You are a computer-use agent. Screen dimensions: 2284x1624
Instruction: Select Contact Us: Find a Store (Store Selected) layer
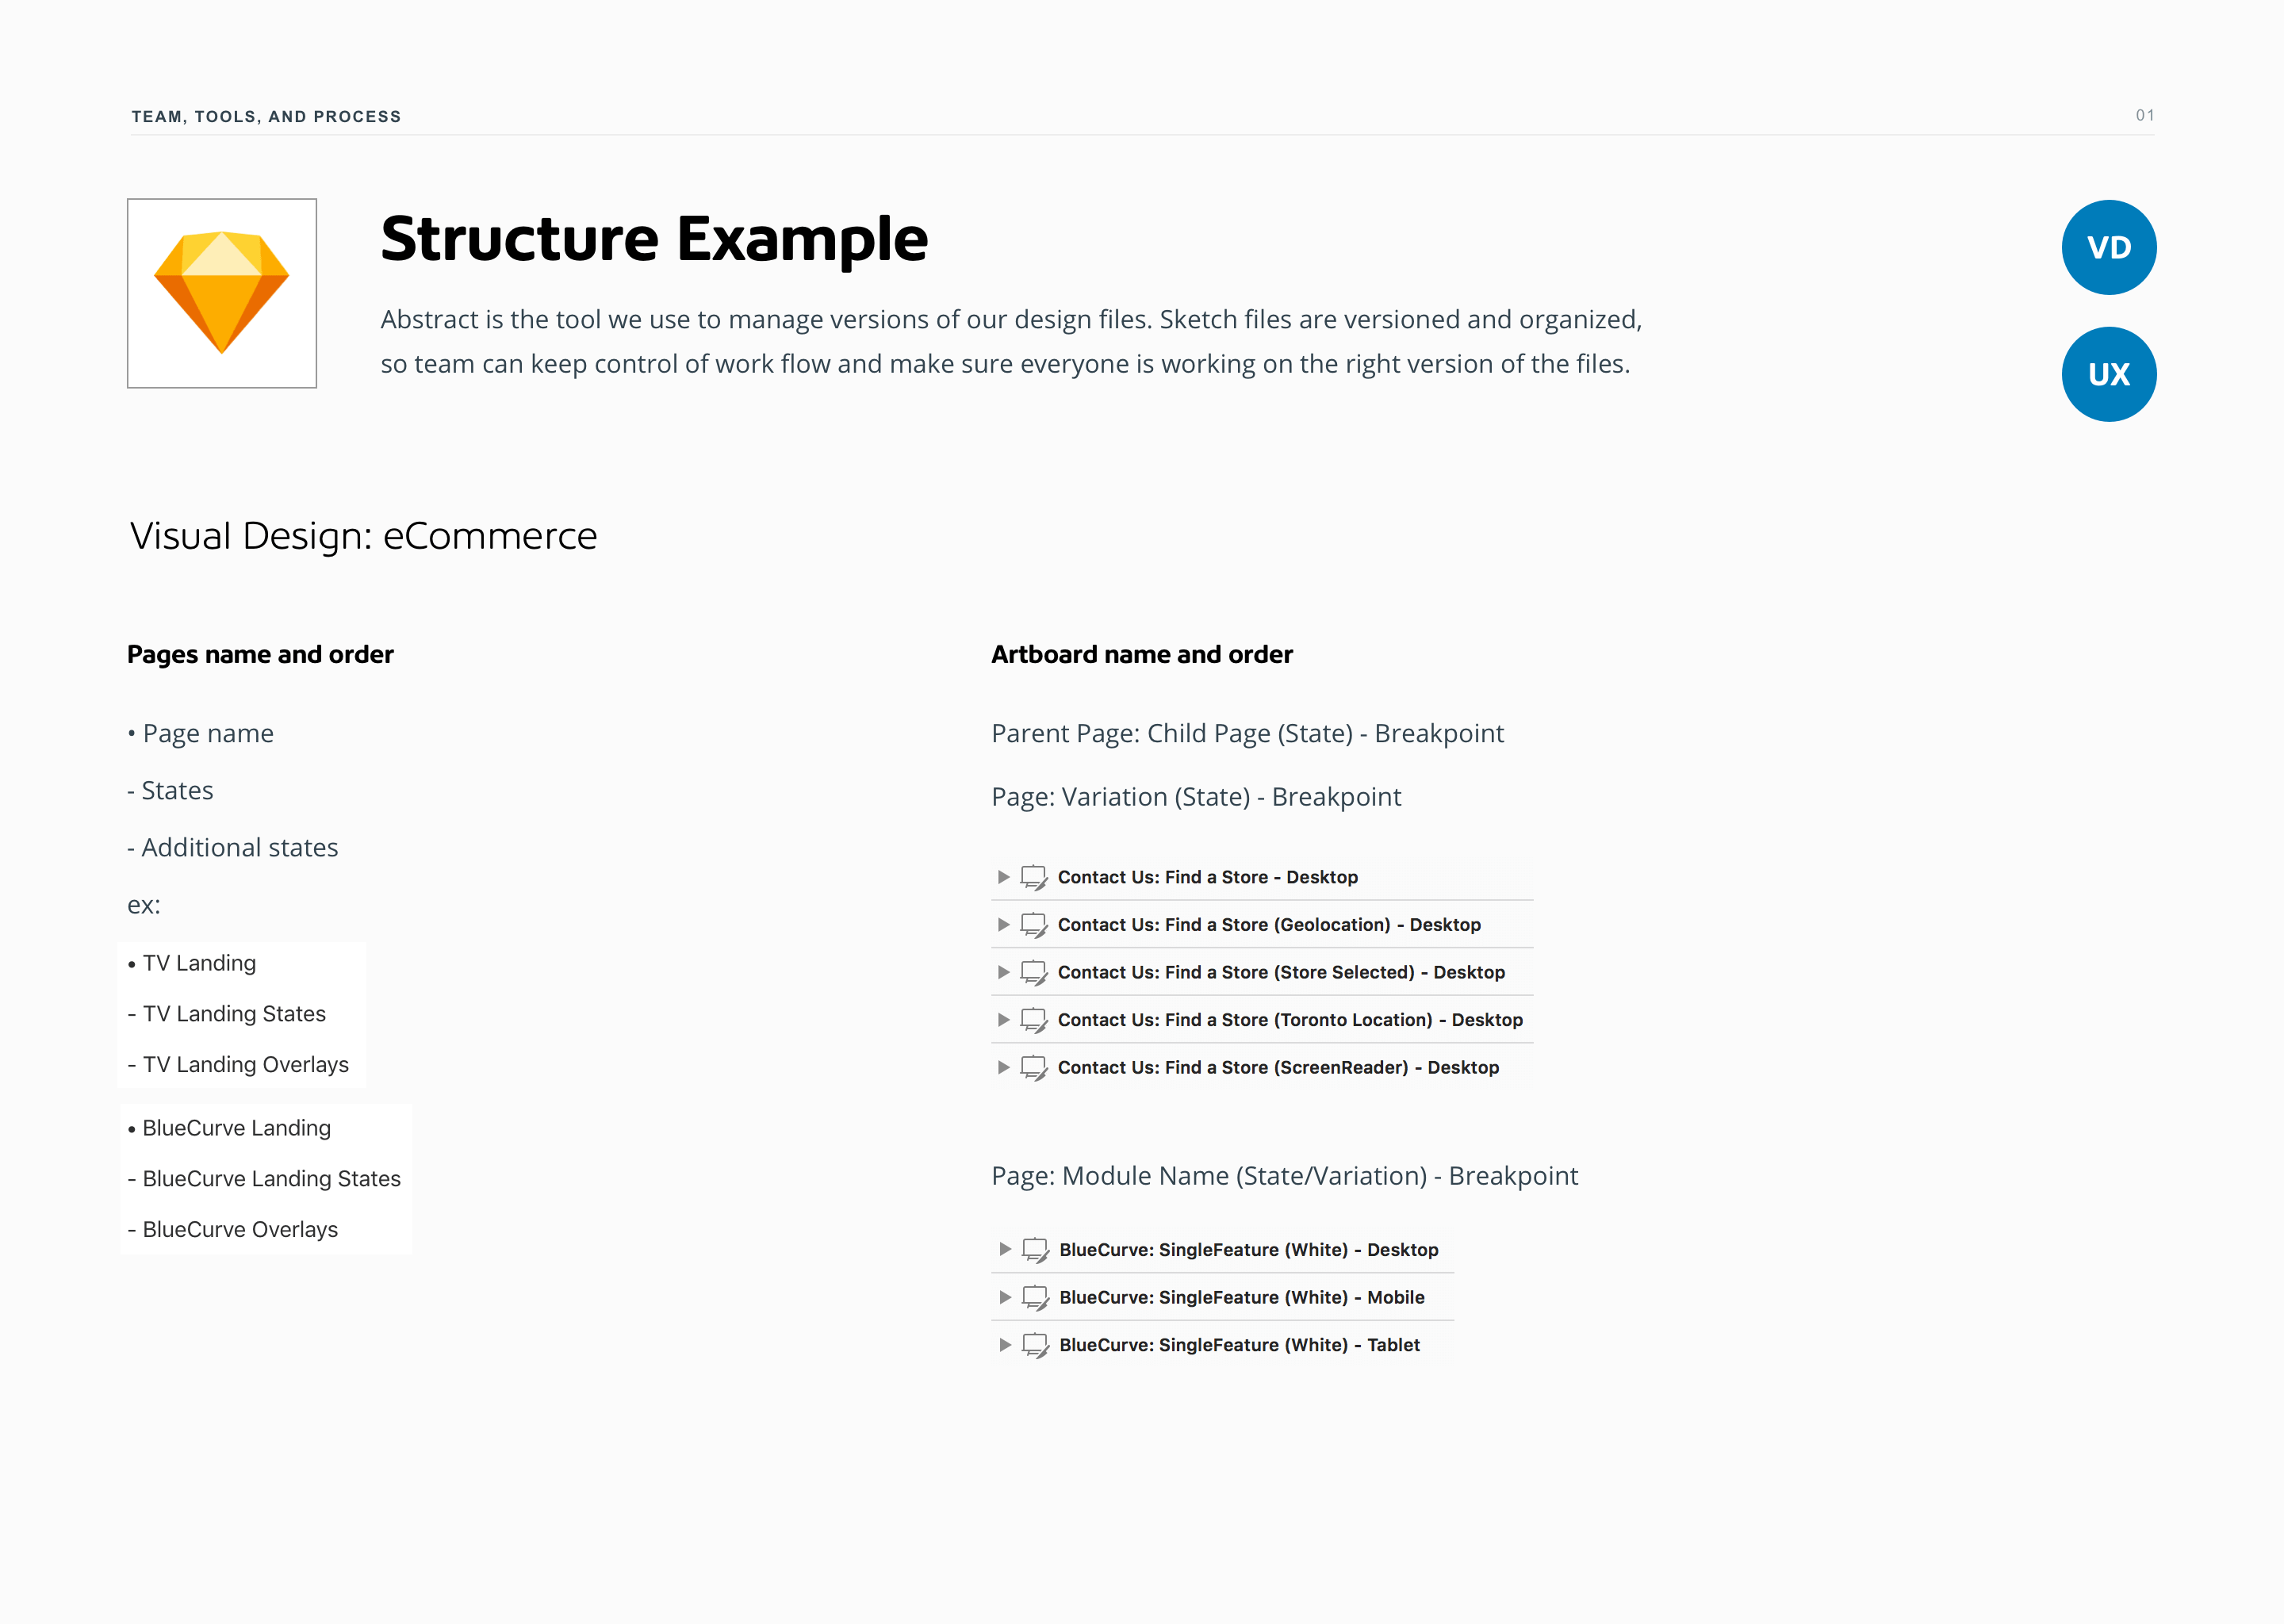coord(1280,972)
